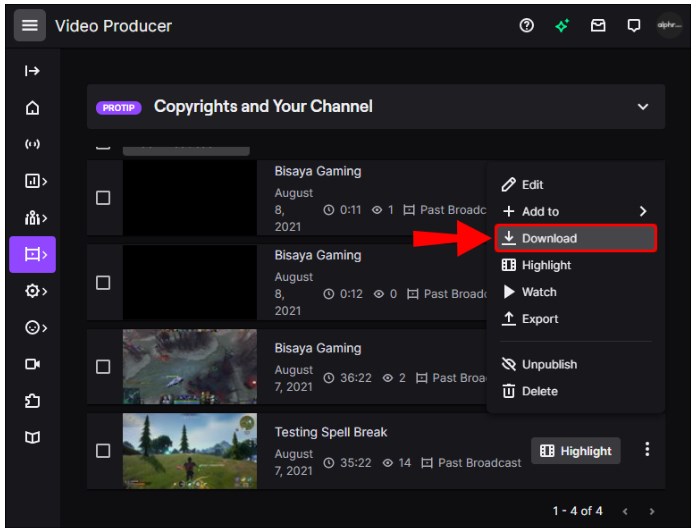
Task: Click Past Broadcast label of Testing Spell Break
Action: tap(479, 463)
